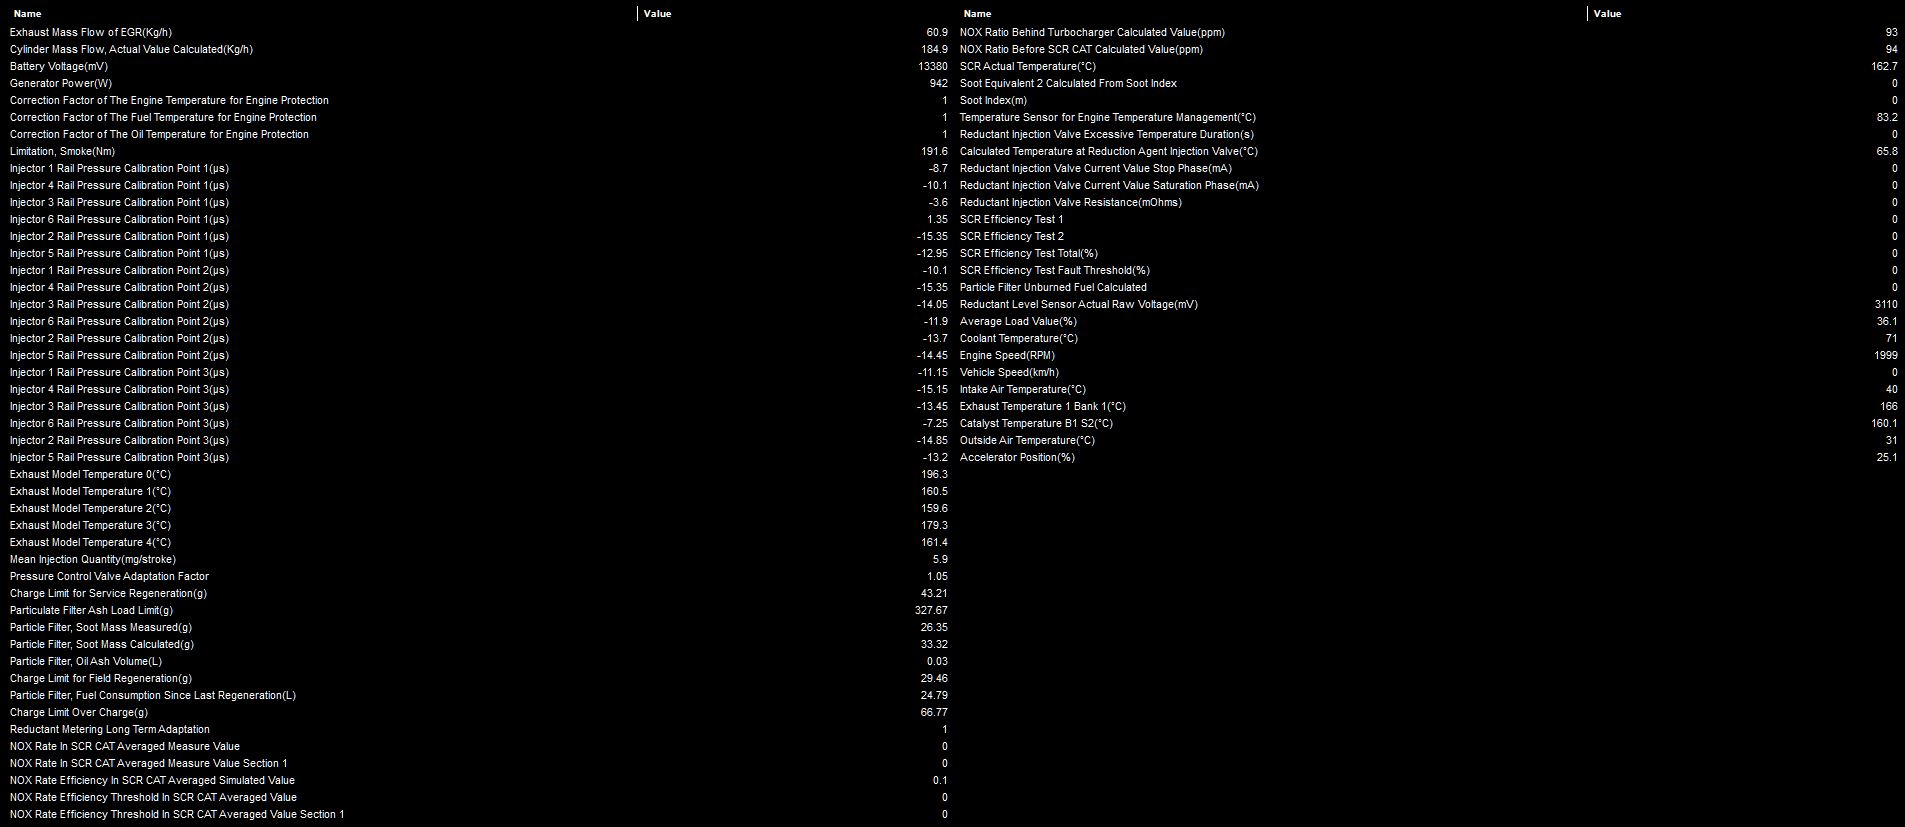
Task: Select the Engine Speed(RPM) row
Action: [1428, 355]
